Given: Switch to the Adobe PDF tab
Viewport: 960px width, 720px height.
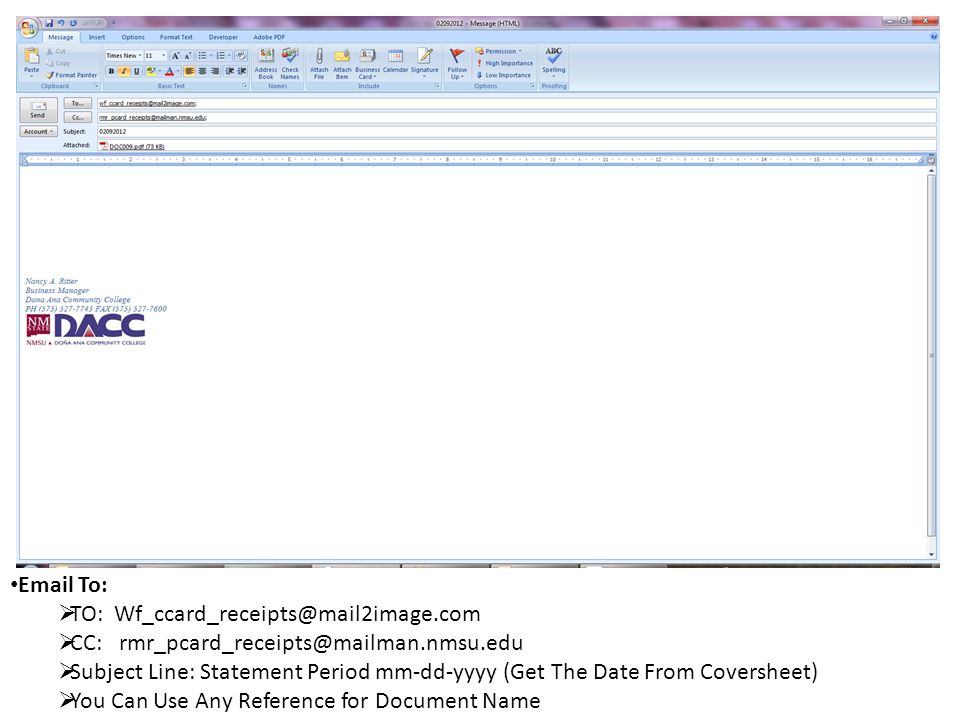Looking at the screenshot, I should point(269,37).
